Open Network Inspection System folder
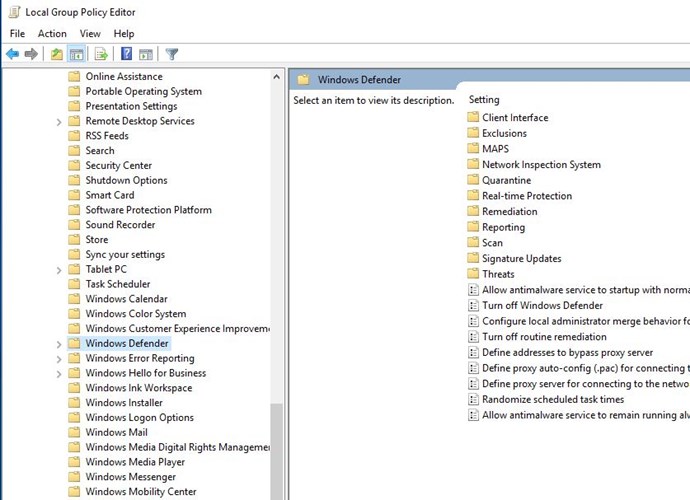This screenshot has height=500, width=690. [541, 164]
